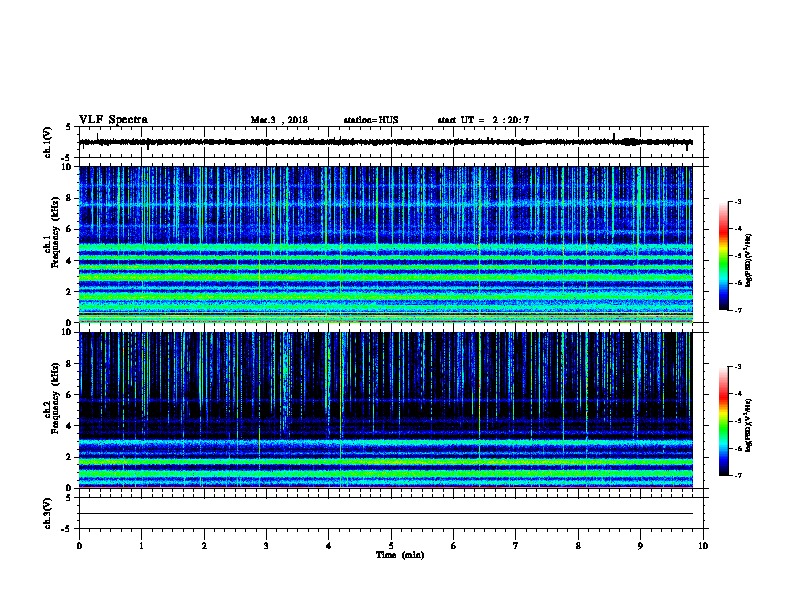
Task: Click the 10 minute tick label on Time axis
Action: click(703, 545)
